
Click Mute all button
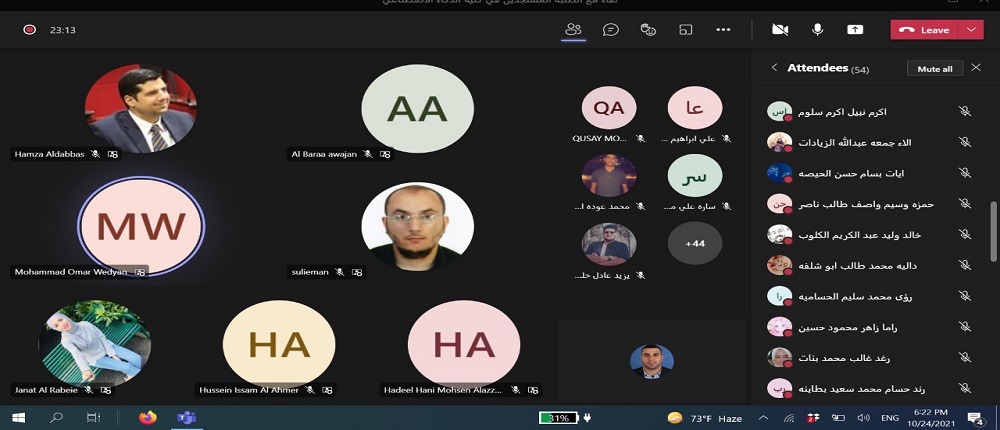tap(935, 68)
